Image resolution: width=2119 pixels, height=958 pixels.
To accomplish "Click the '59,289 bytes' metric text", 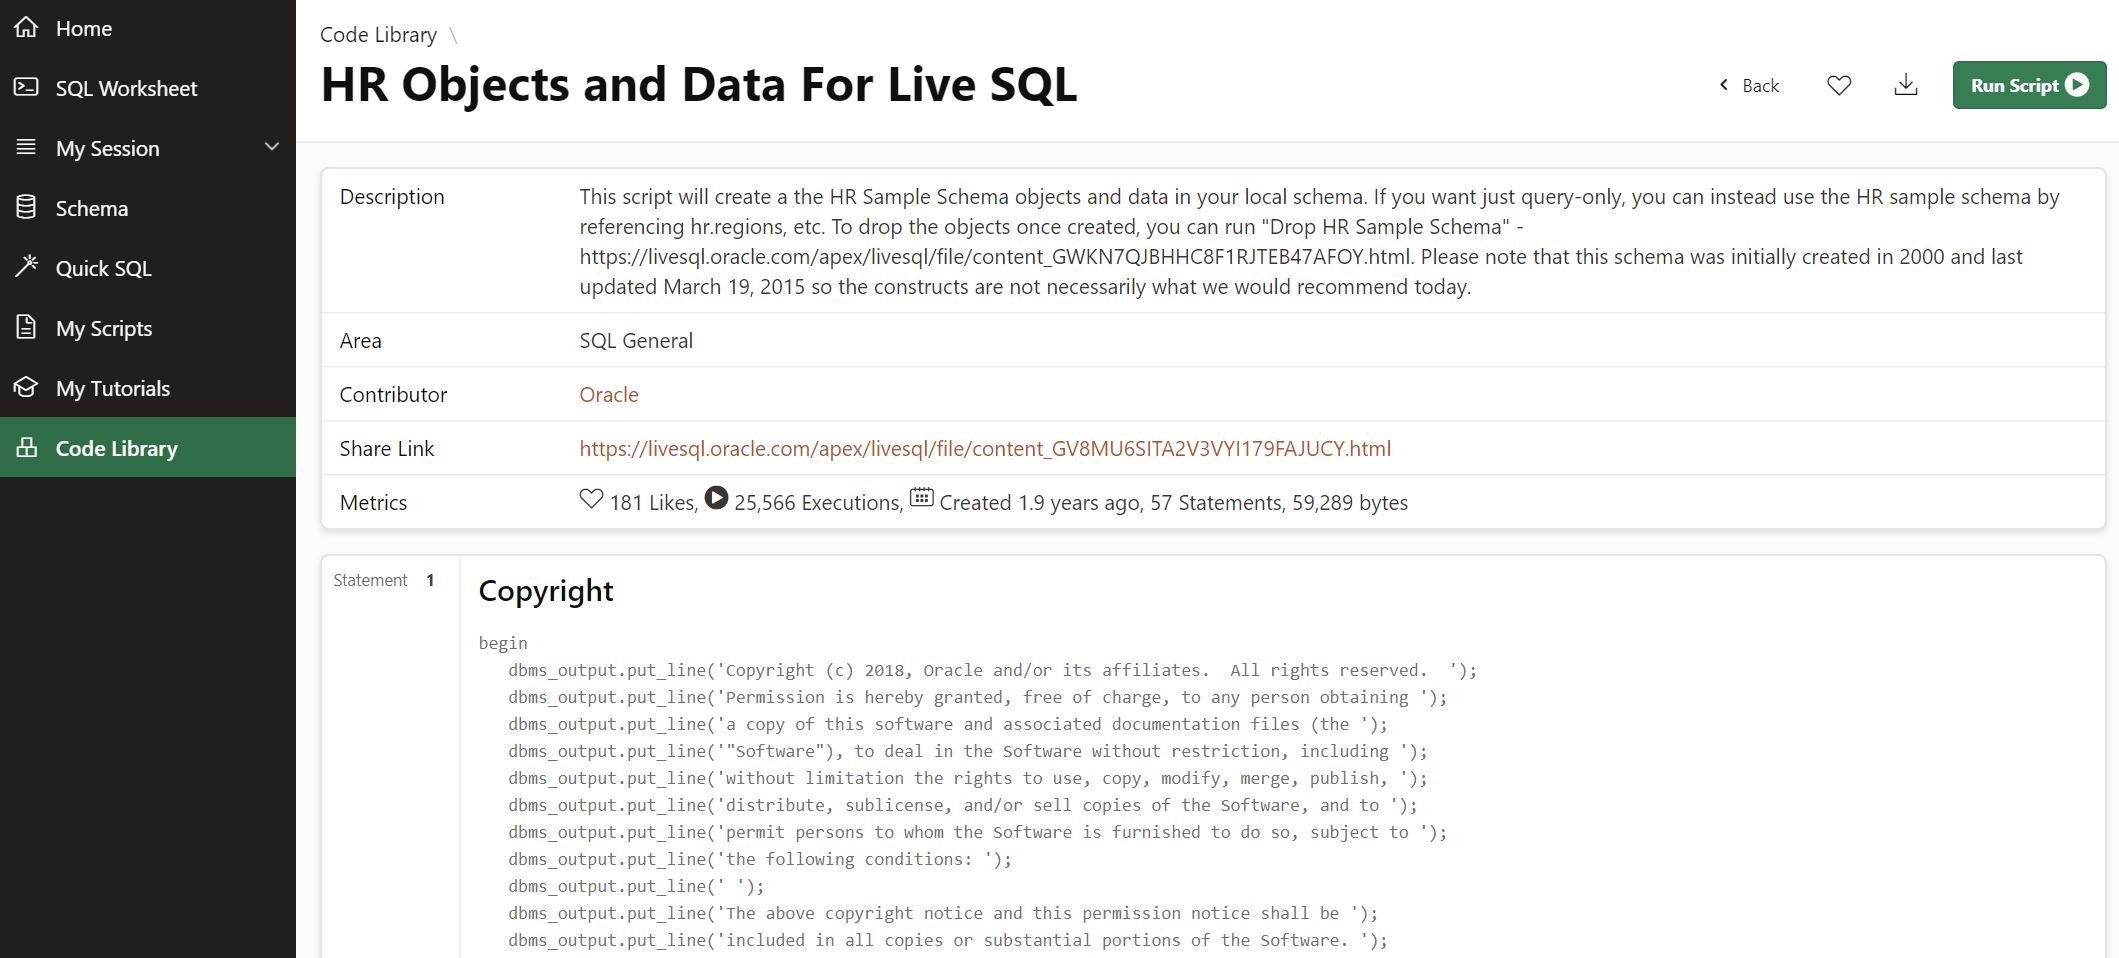I will tap(1350, 502).
